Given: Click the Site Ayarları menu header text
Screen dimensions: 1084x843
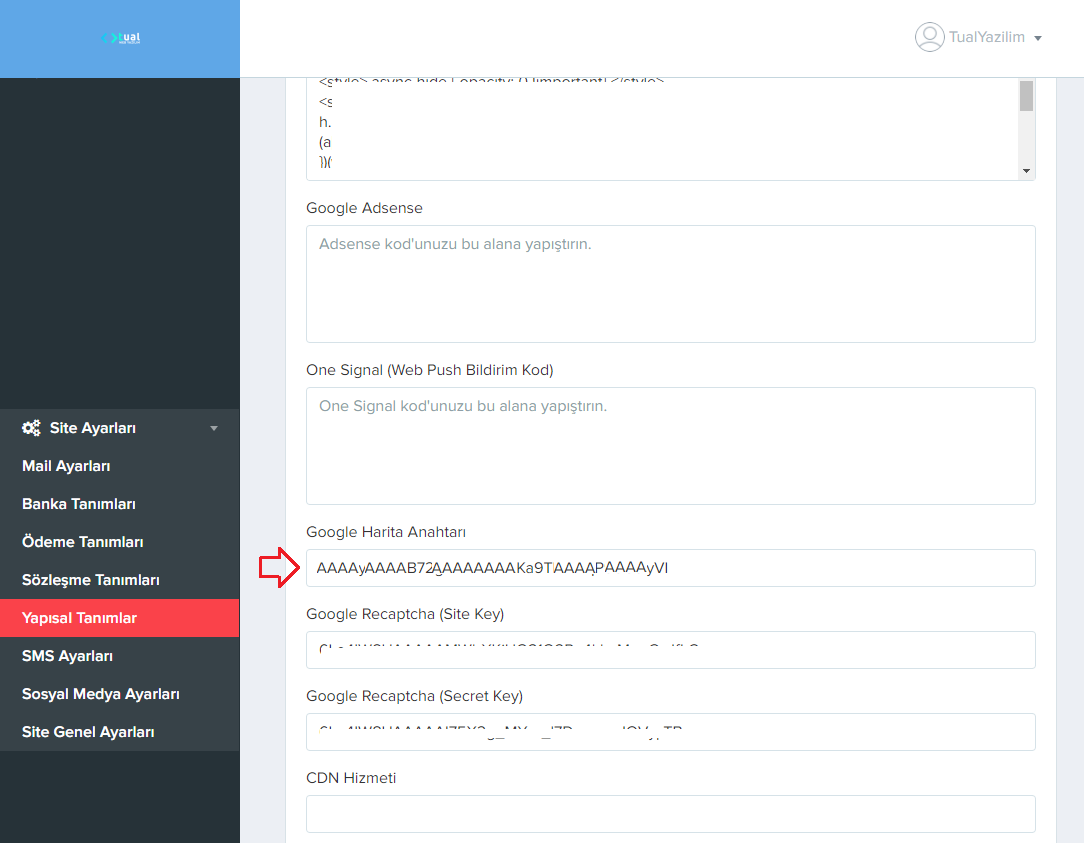Looking at the screenshot, I should click(93, 428).
